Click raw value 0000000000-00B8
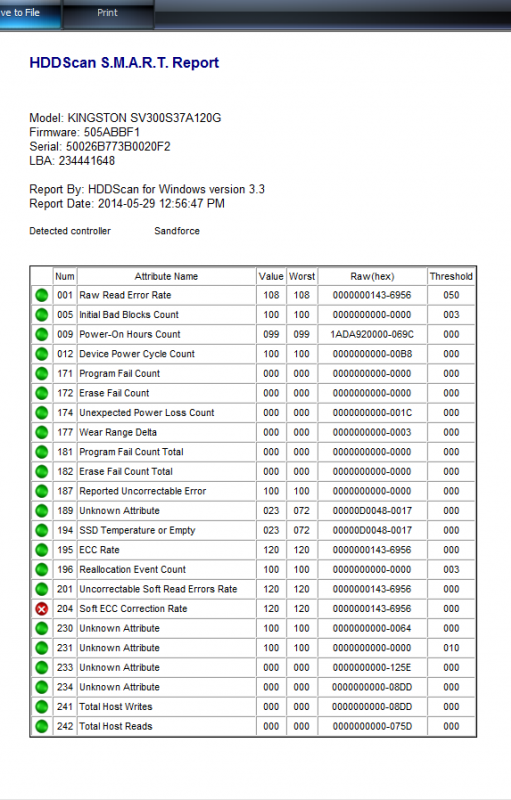511x800 pixels. 372,354
